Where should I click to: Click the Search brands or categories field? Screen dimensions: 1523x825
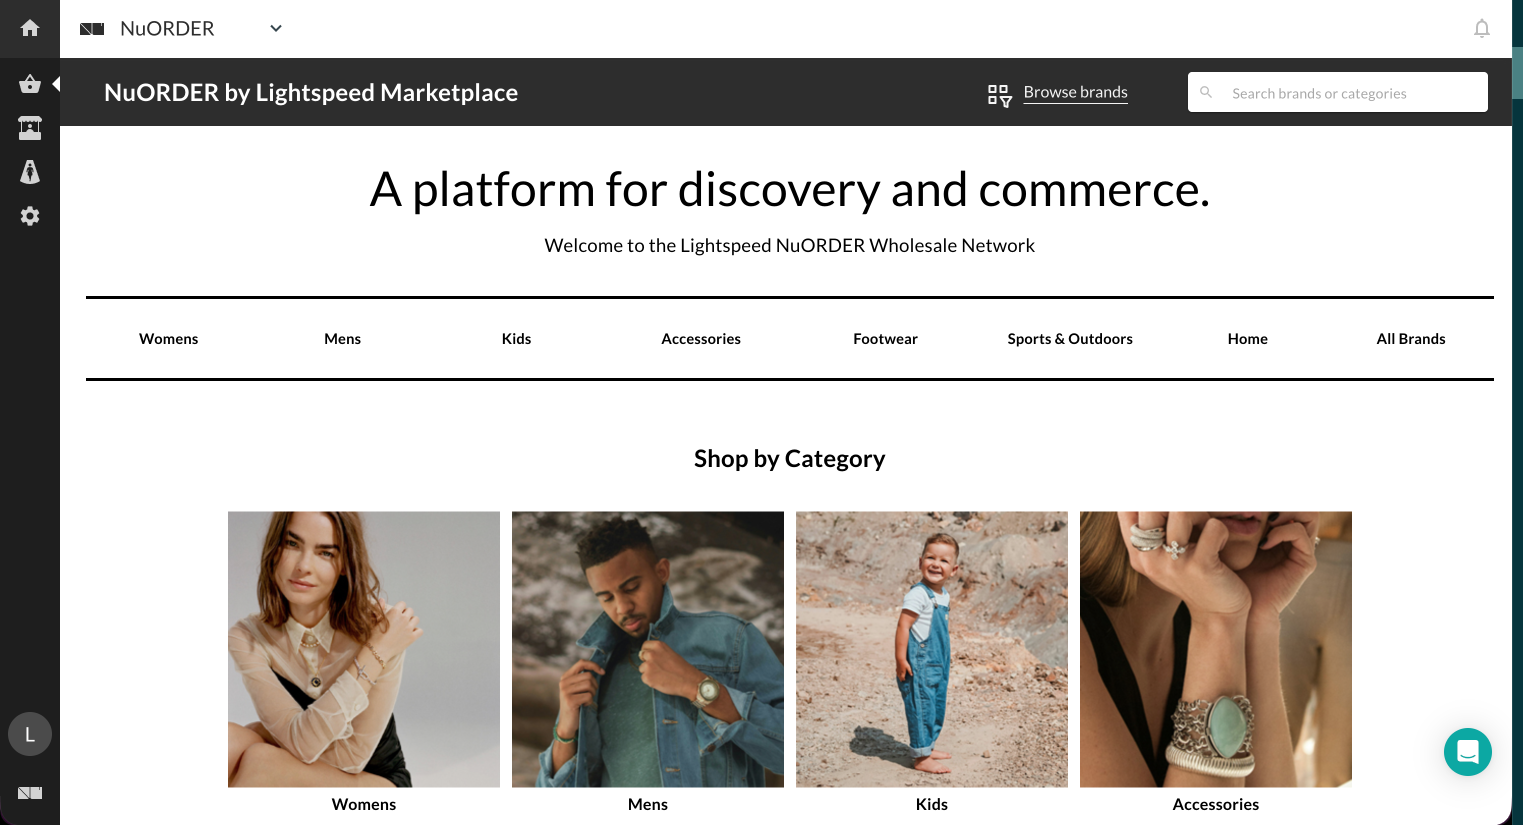click(x=1338, y=92)
